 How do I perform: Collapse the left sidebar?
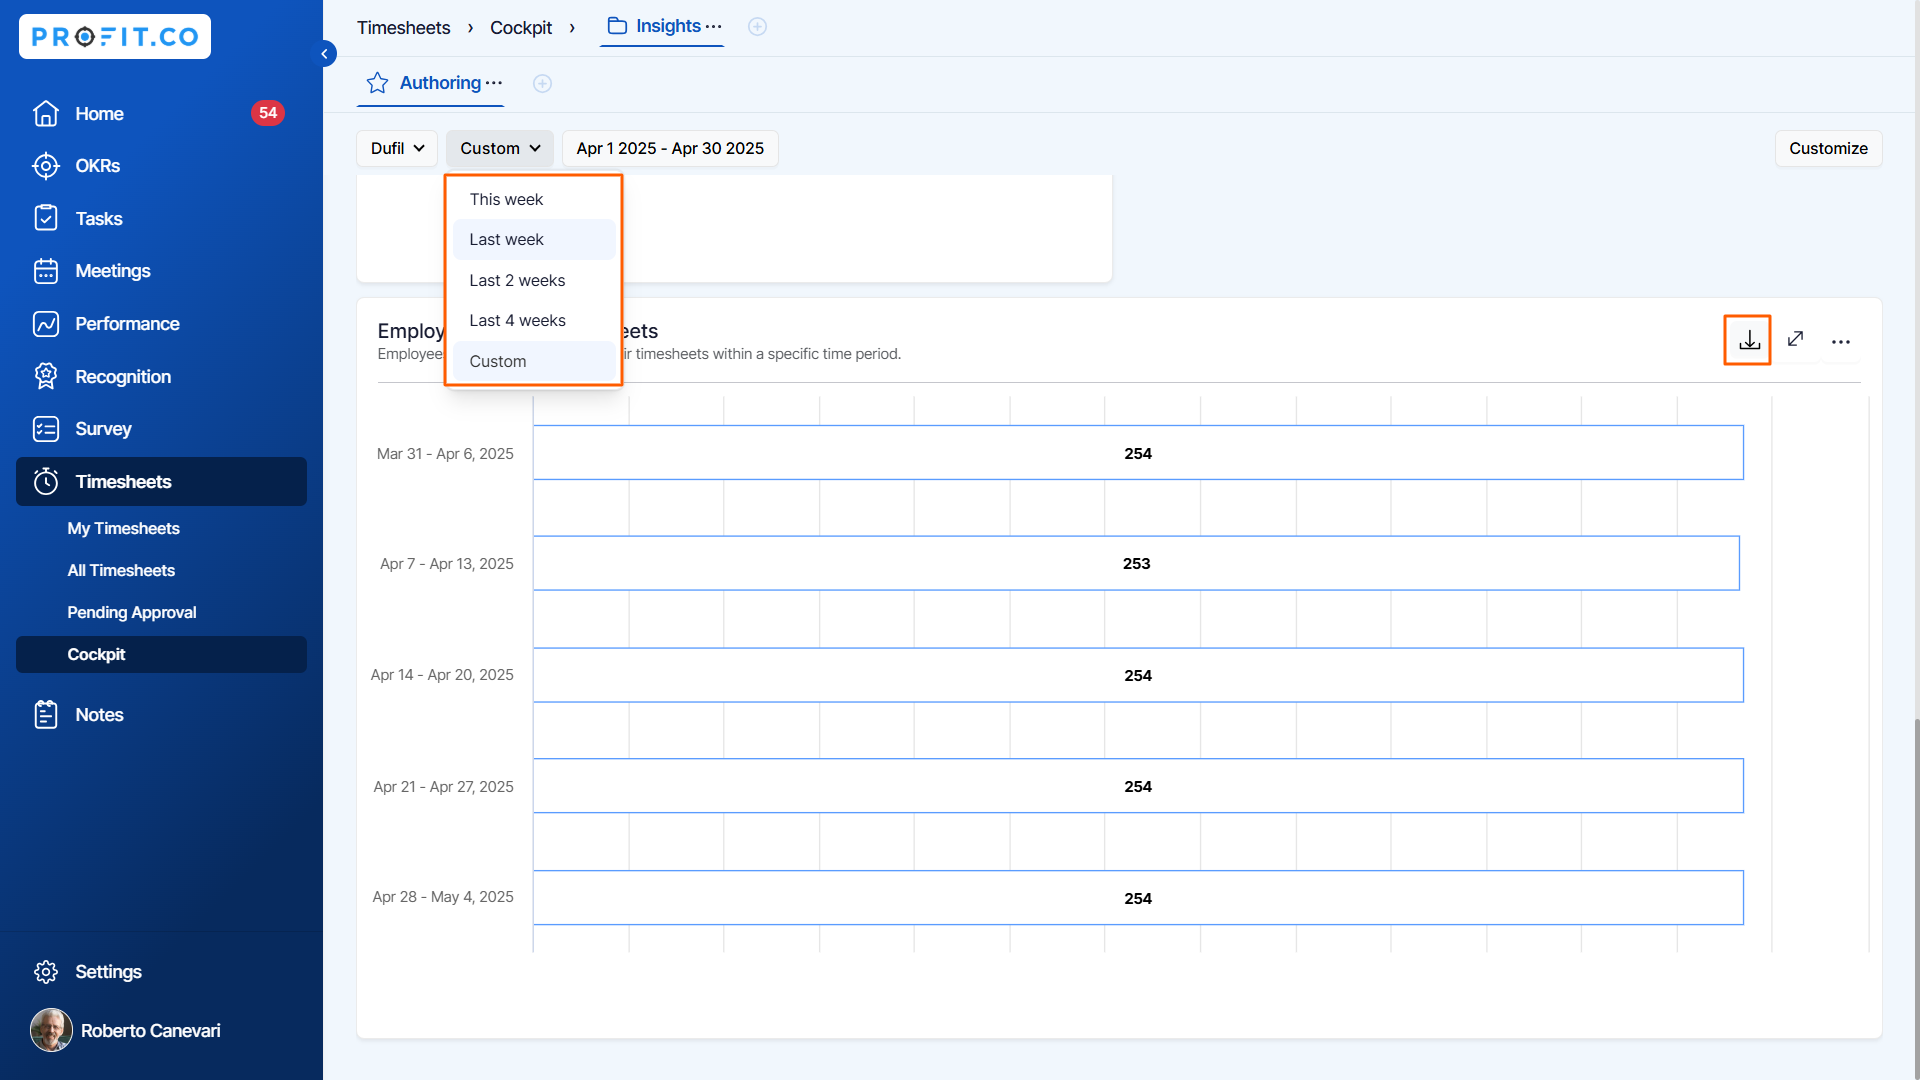(324, 54)
